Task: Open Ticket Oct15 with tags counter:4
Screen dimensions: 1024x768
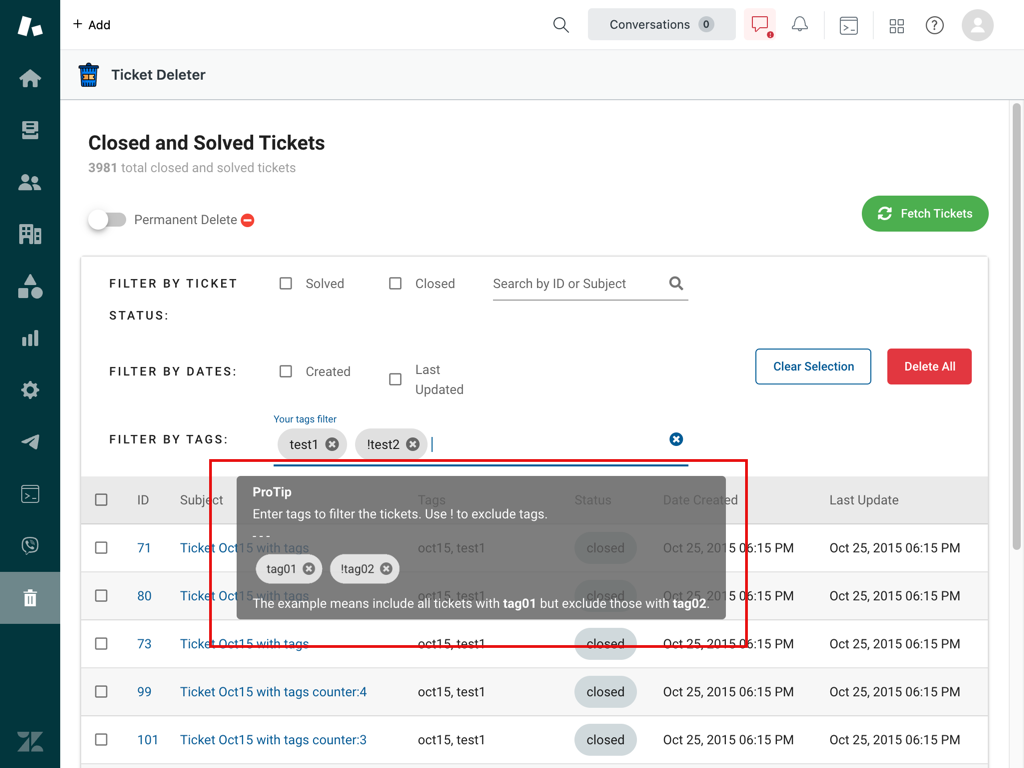Action: coord(273,692)
